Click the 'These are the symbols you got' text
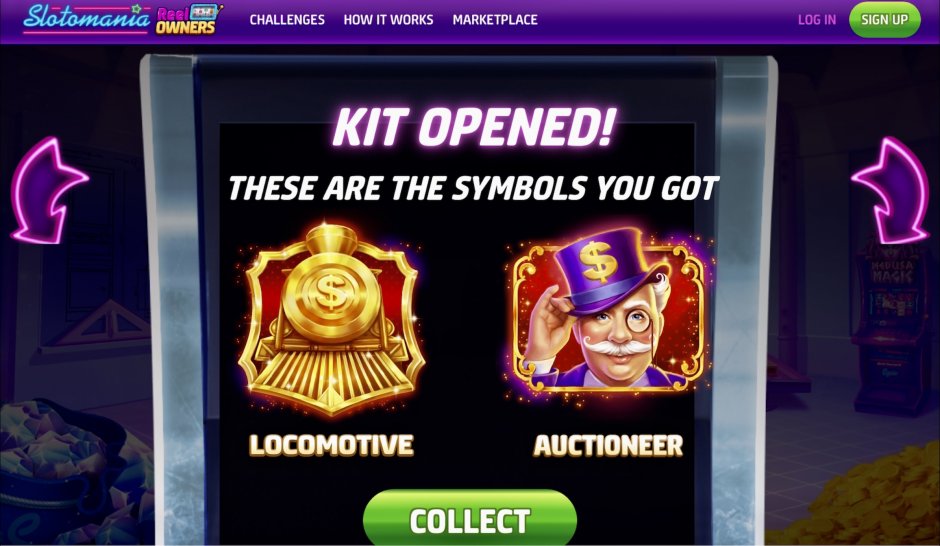Viewport: 940px width, 546px height. 473,188
